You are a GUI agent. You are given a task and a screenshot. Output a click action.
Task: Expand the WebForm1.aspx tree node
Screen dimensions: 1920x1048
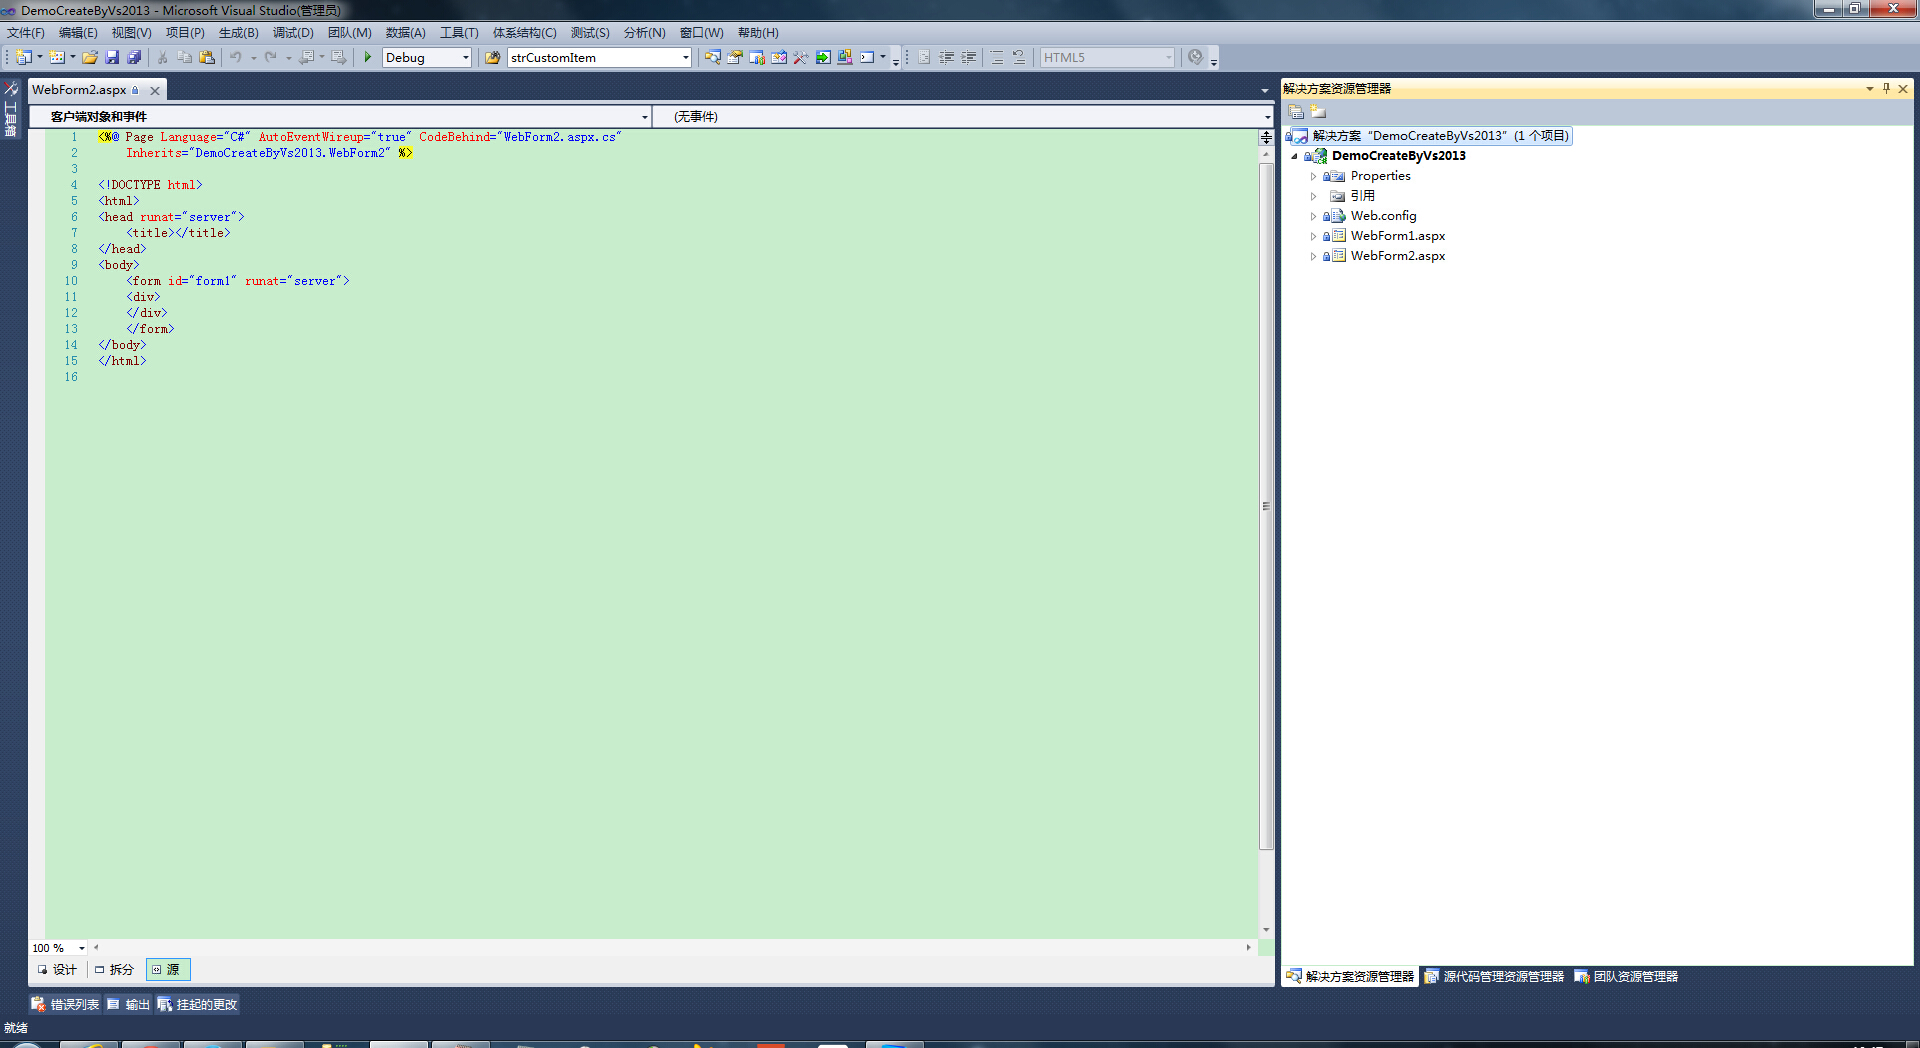pos(1313,236)
